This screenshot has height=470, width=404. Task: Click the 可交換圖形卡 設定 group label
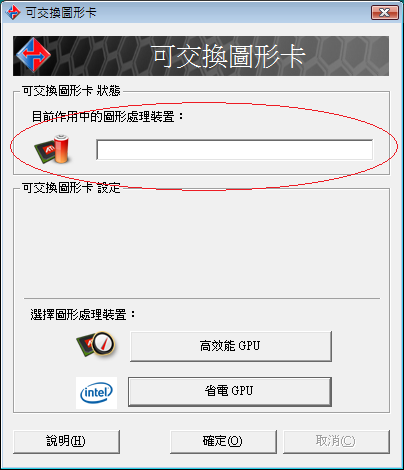pyautogui.click(x=71, y=188)
